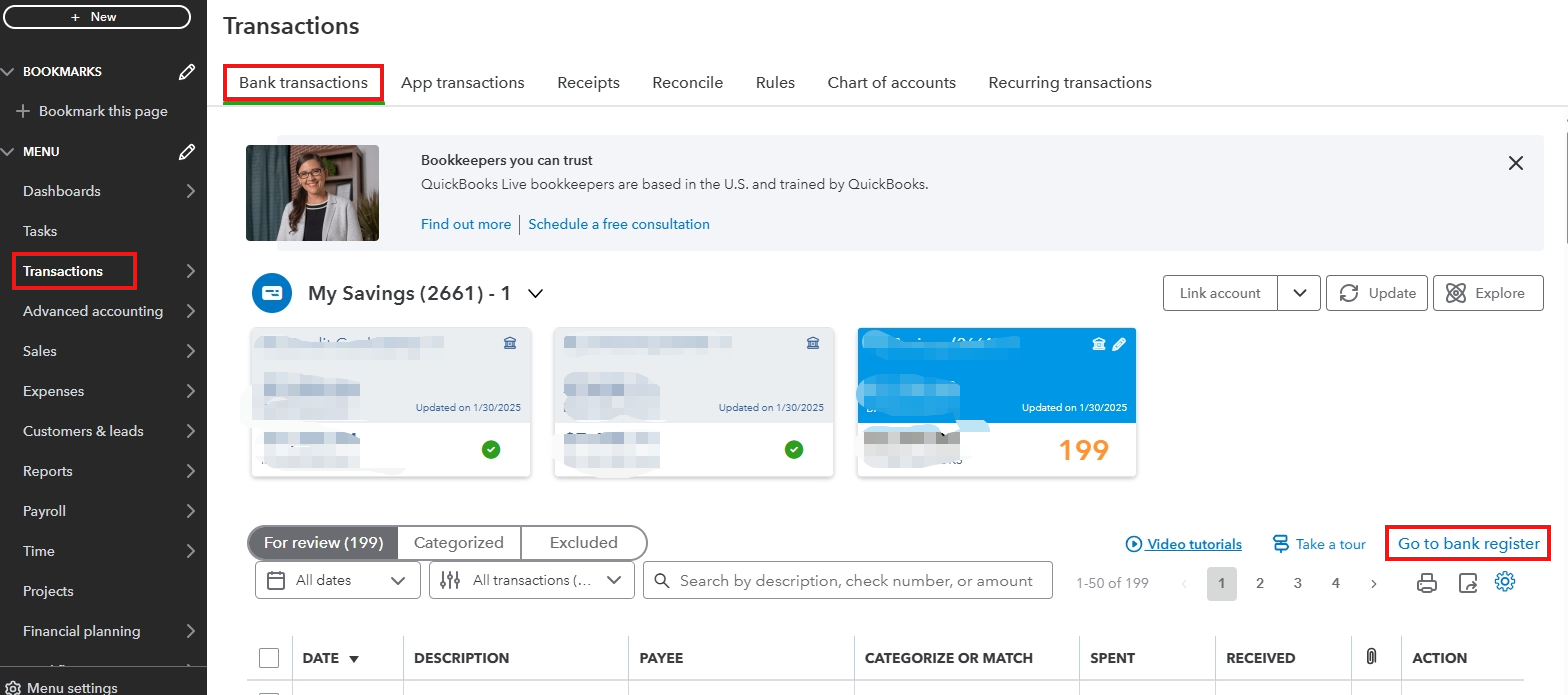Open Reports in the sidebar

[48, 471]
